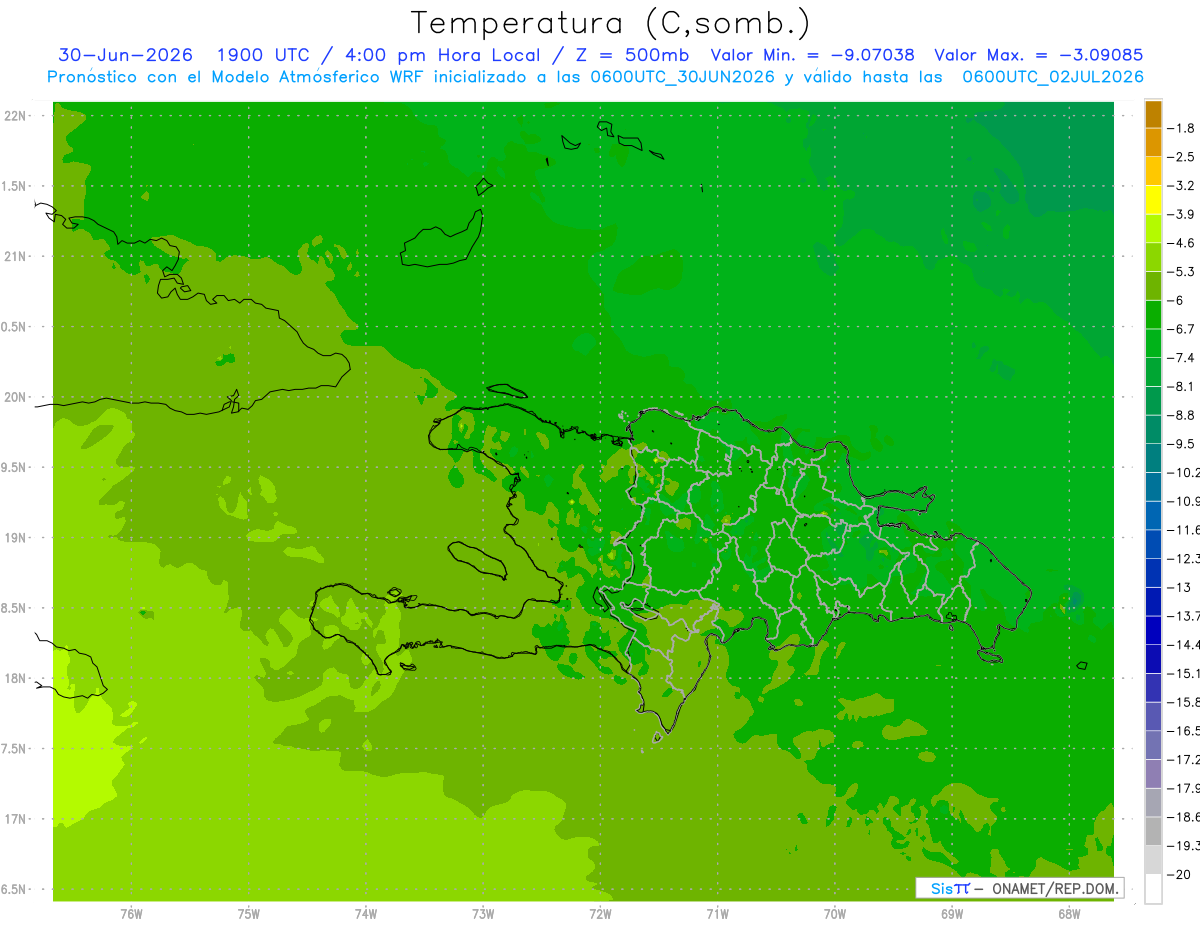Image resolution: width=1200 pixels, height=927 pixels.
Task: Click the -13 value on the color scale
Action: (1179, 587)
